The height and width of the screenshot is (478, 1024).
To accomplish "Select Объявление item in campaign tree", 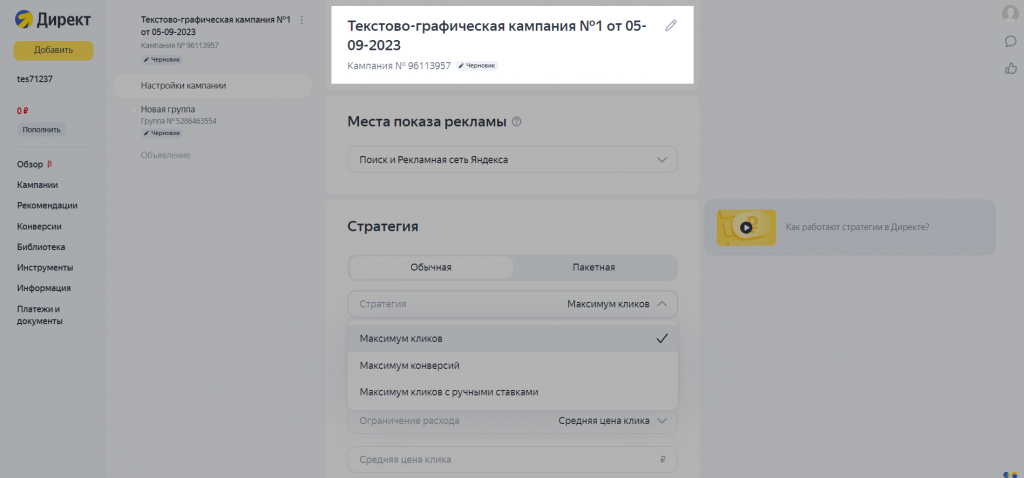I will point(165,155).
